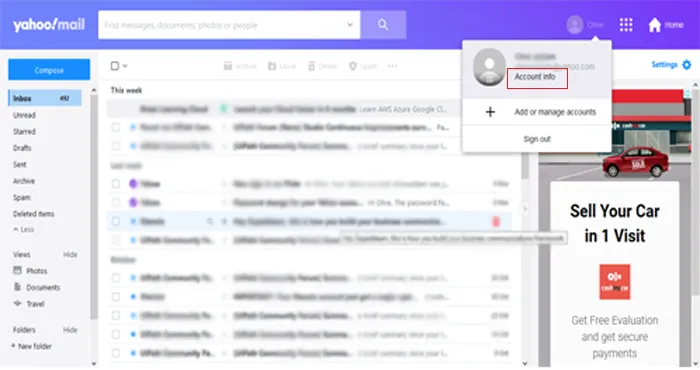Open Settings gear icon

(x=687, y=65)
